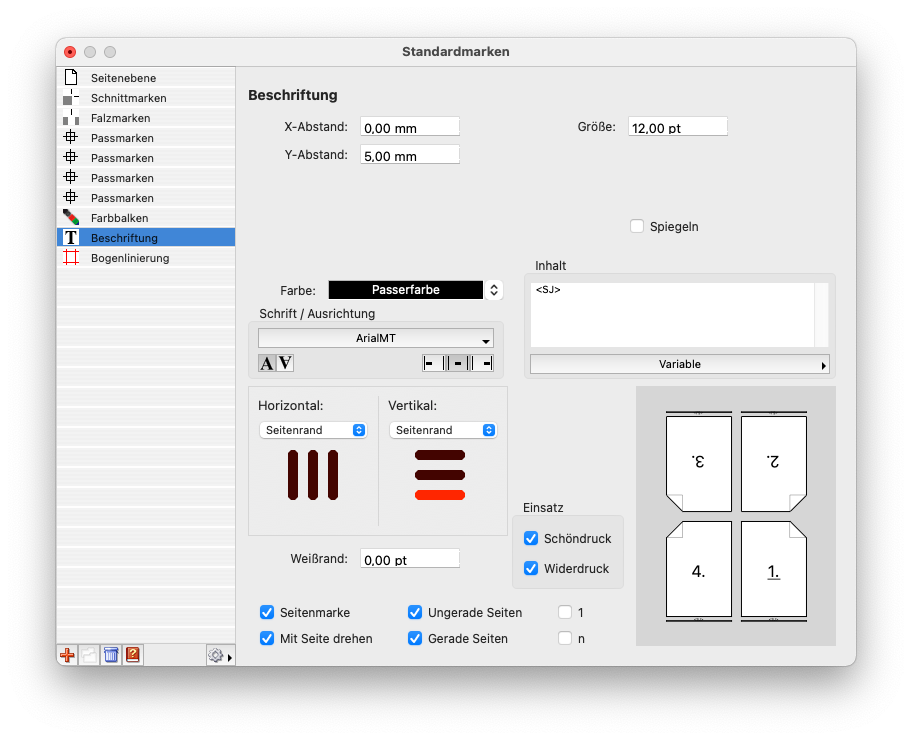This screenshot has width=912, height=740.
Task: Click into the X-Abstand field
Action: 410,127
